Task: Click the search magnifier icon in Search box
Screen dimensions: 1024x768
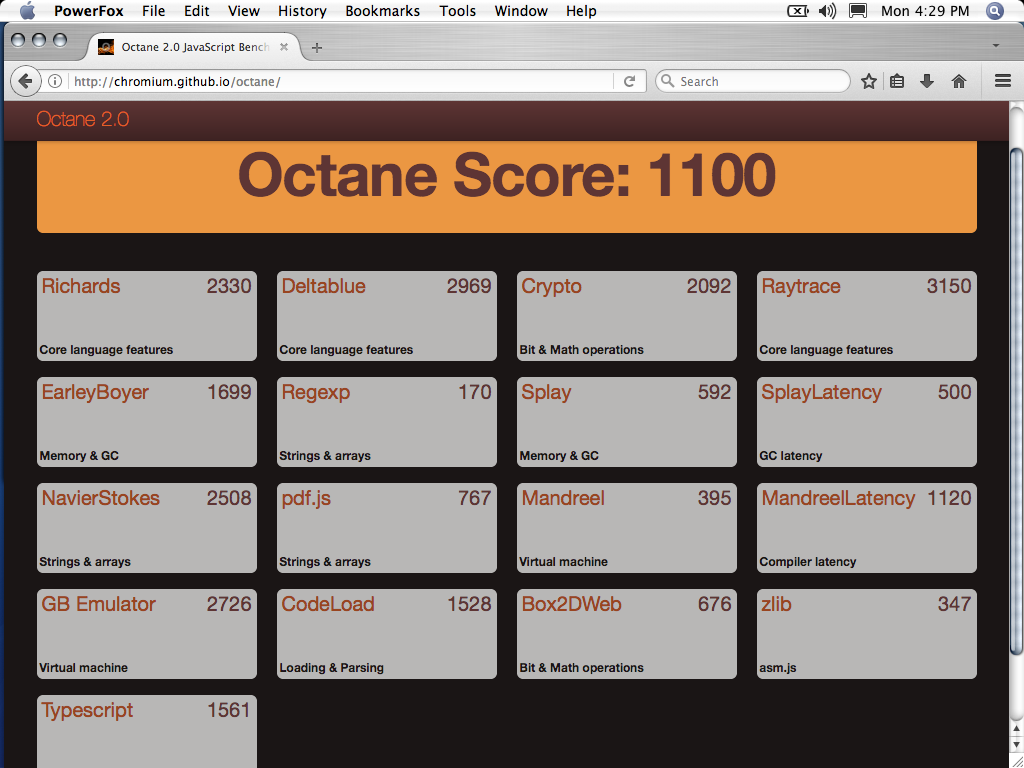Action: [667, 81]
